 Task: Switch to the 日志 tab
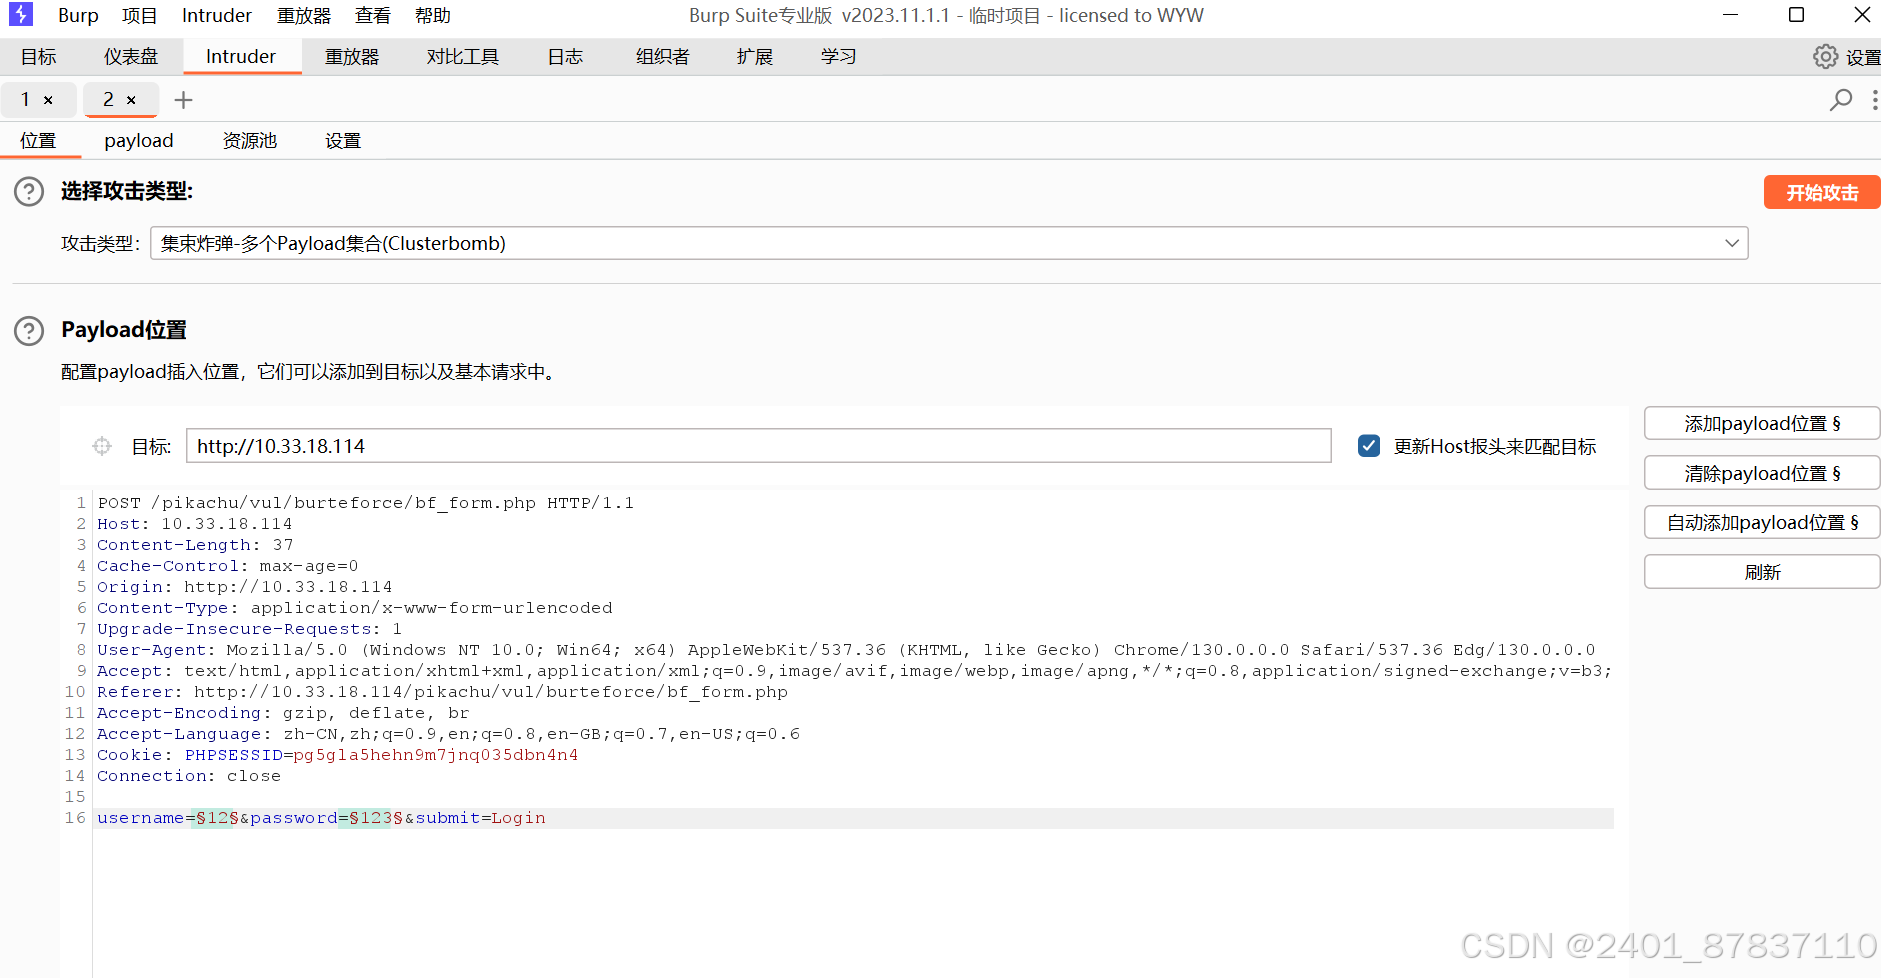point(565,57)
